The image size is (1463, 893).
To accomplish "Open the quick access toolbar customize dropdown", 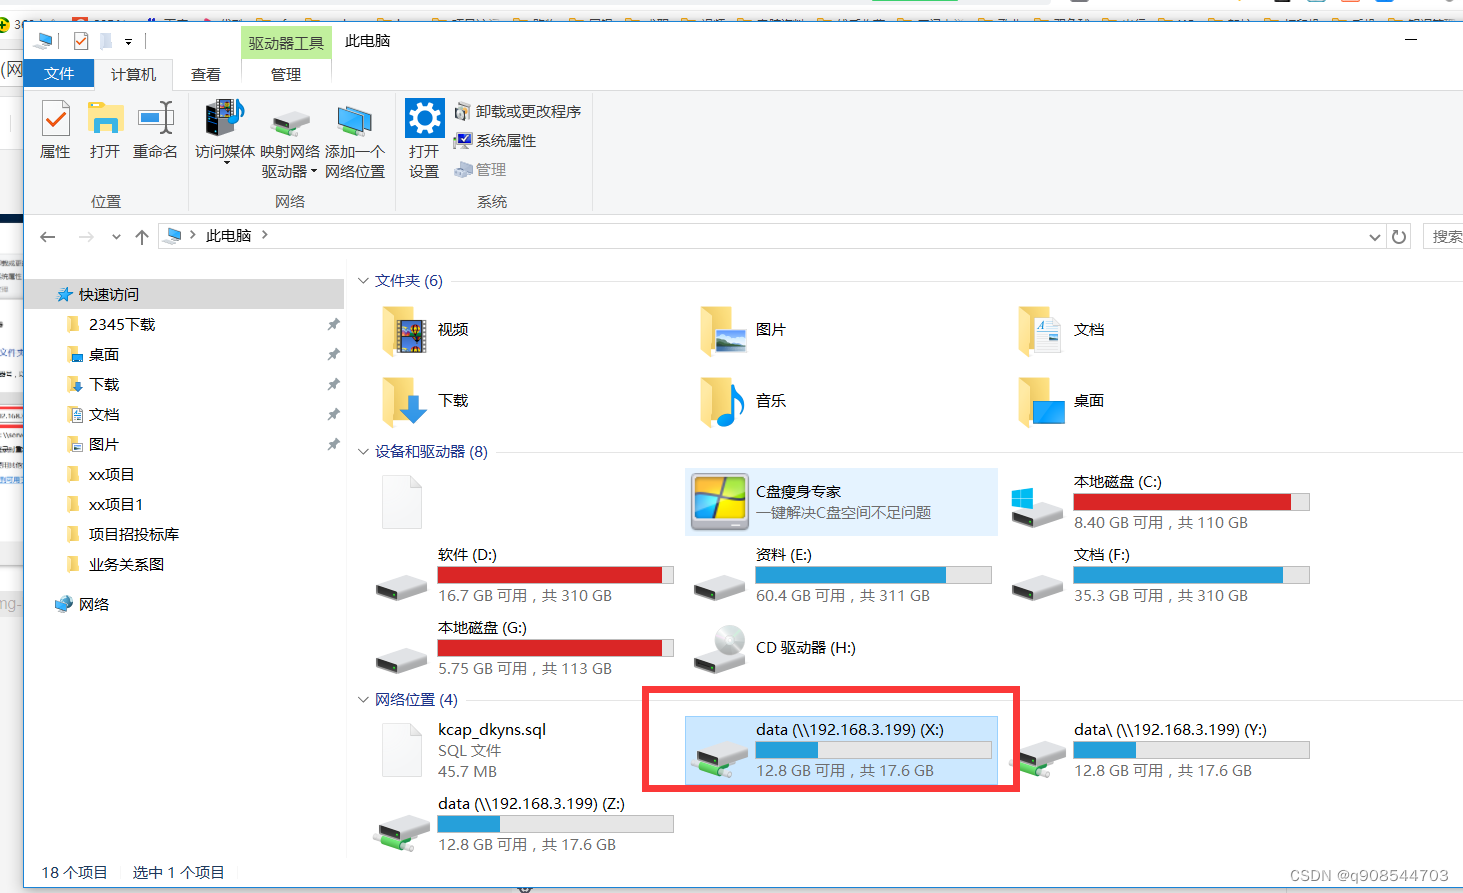I will [128, 42].
